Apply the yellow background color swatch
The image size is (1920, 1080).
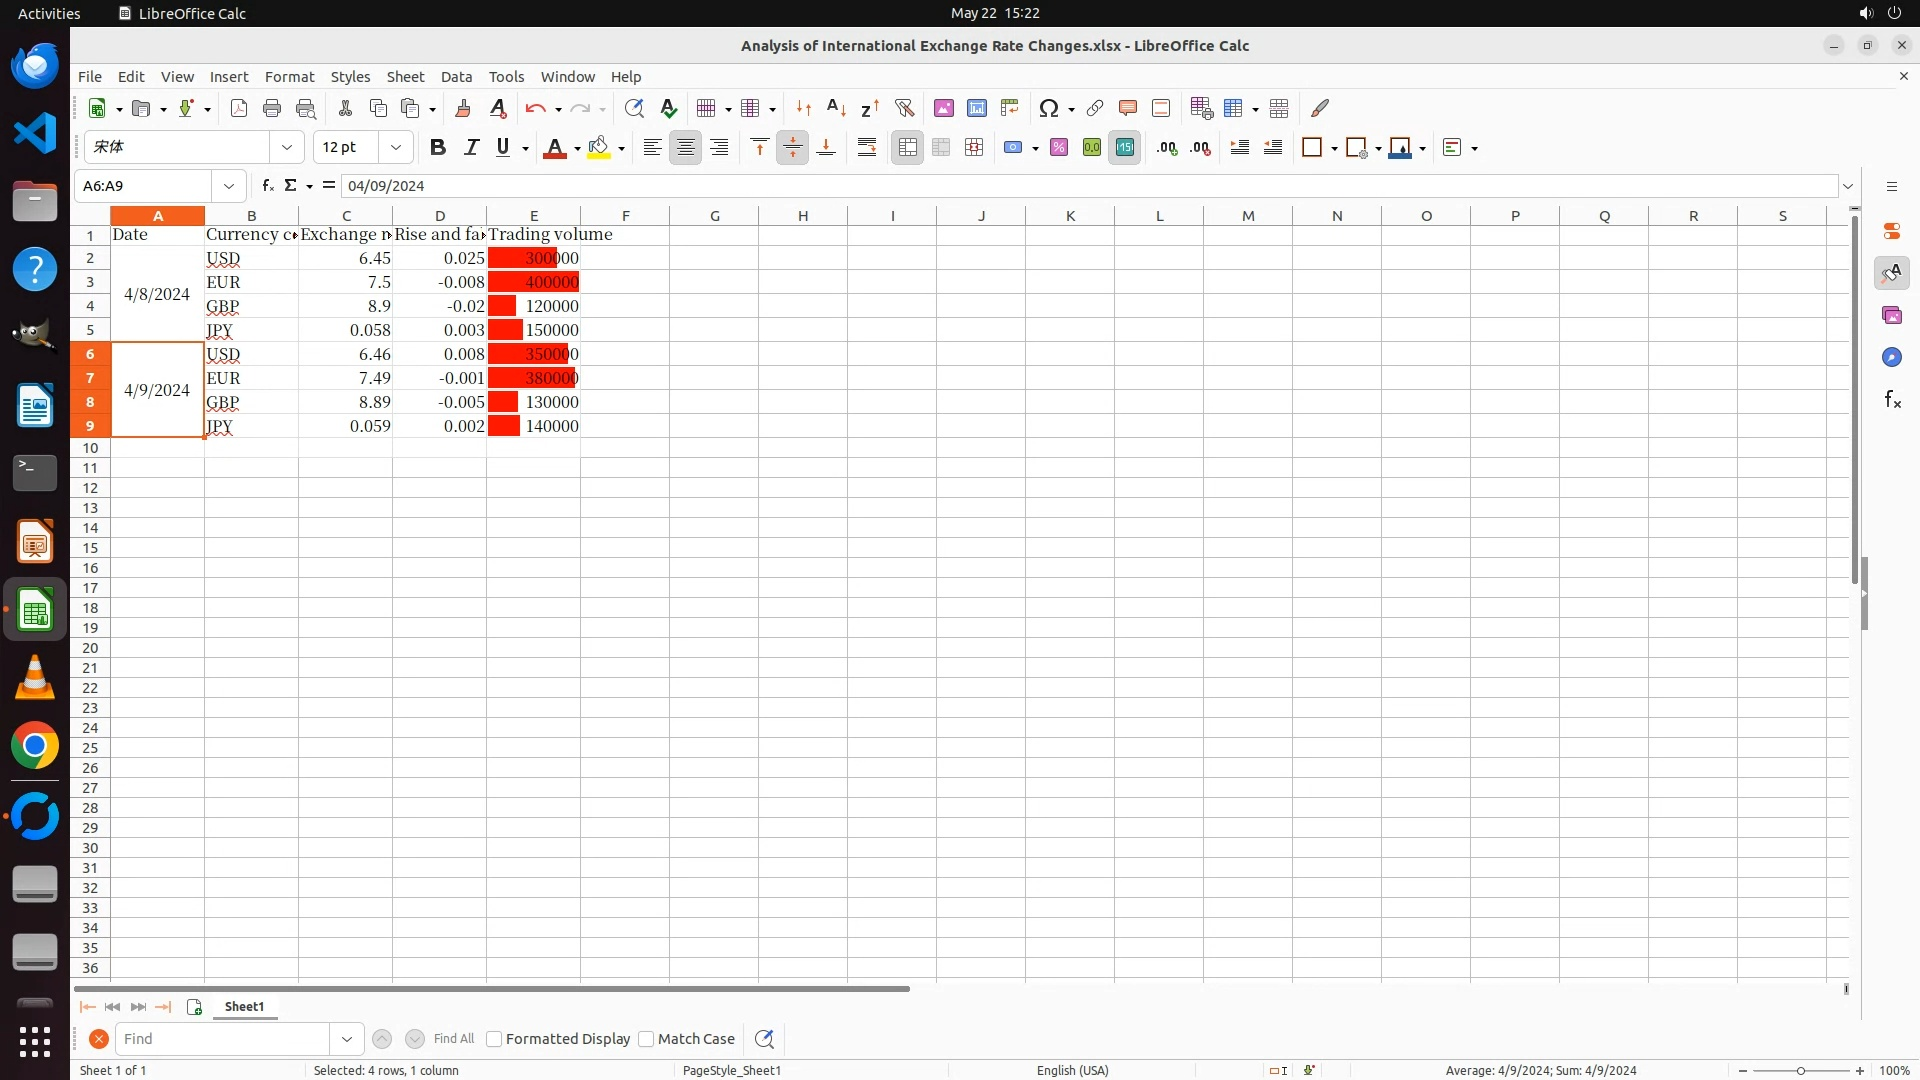tap(598, 148)
